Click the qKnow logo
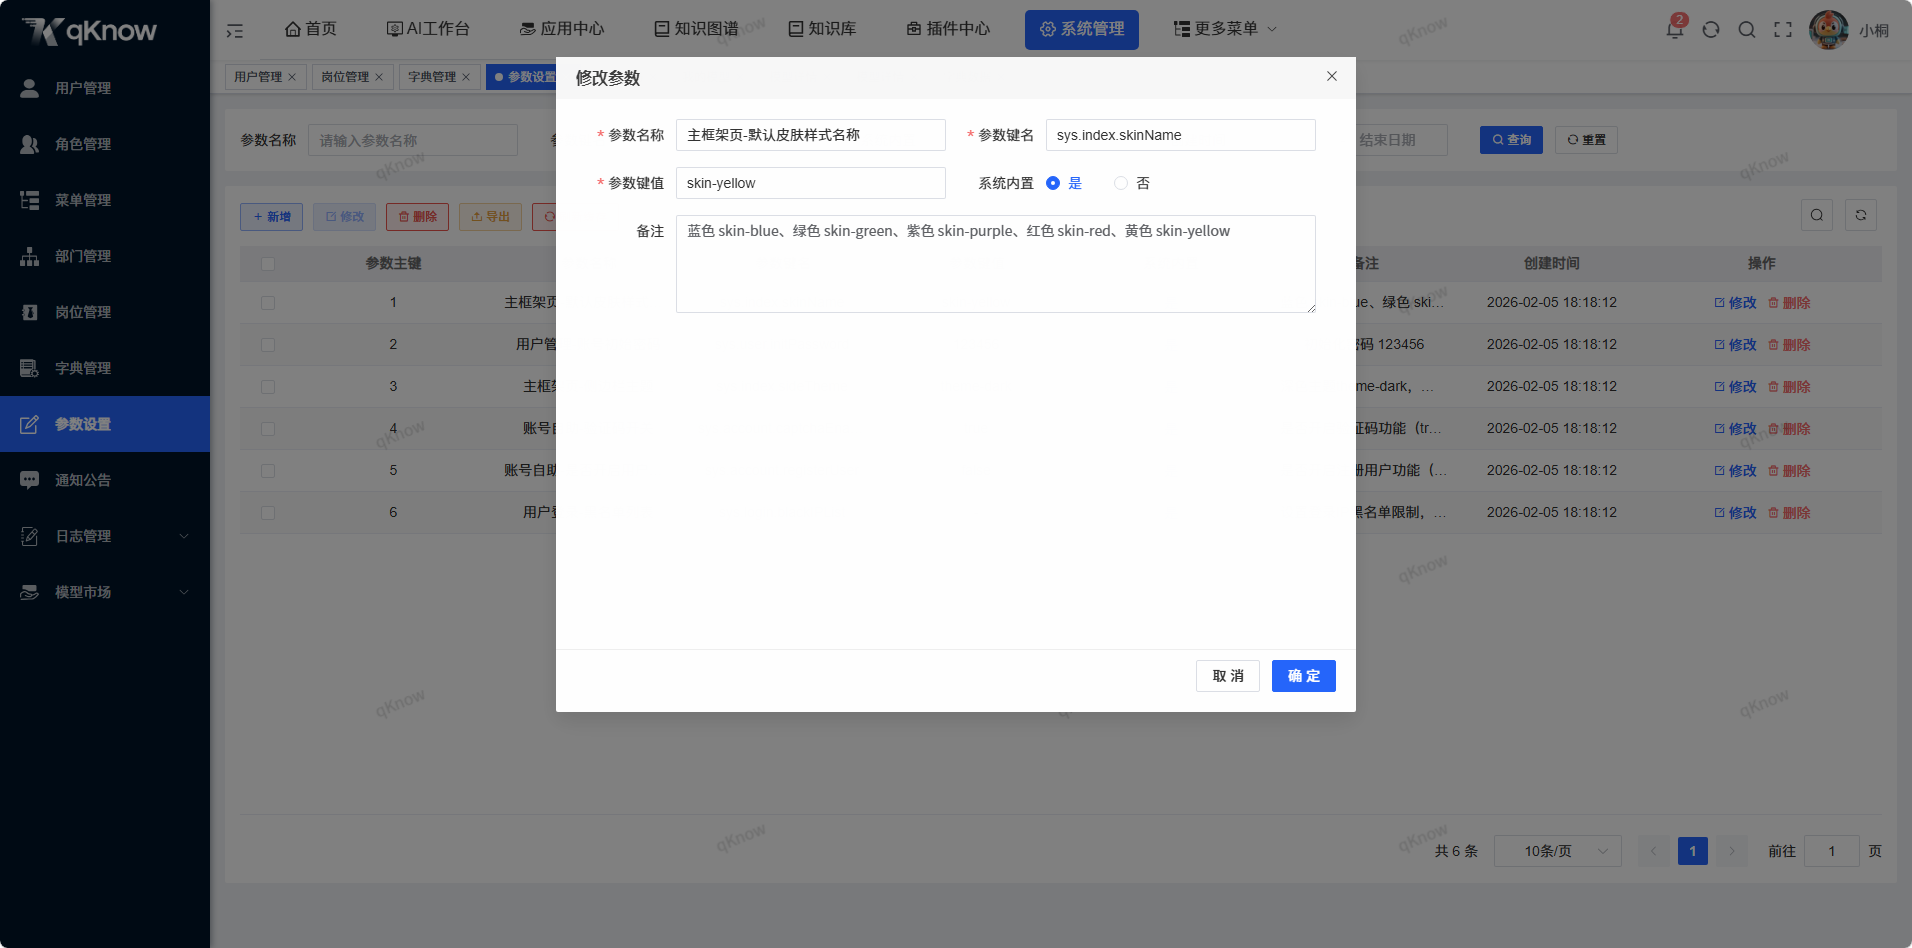 click(90, 31)
